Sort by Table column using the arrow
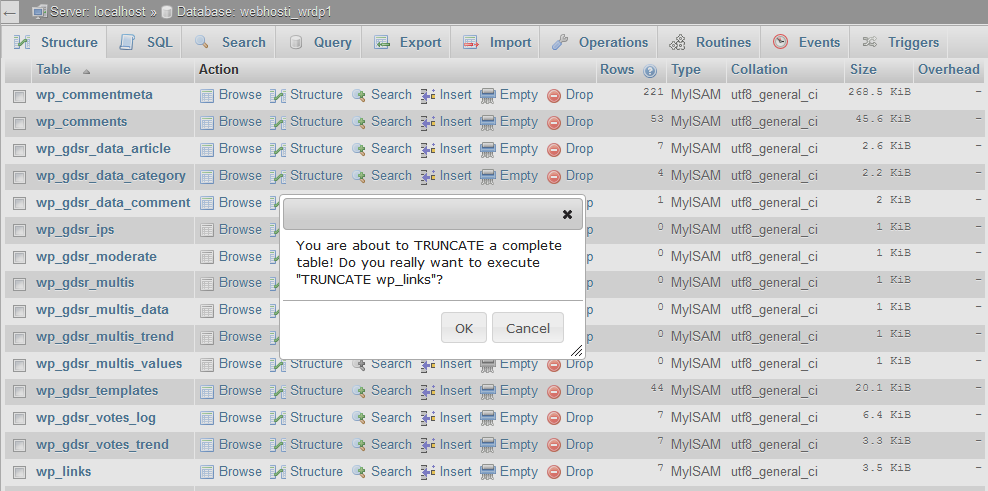The width and height of the screenshot is (988, 491). [x=85, y=71]
